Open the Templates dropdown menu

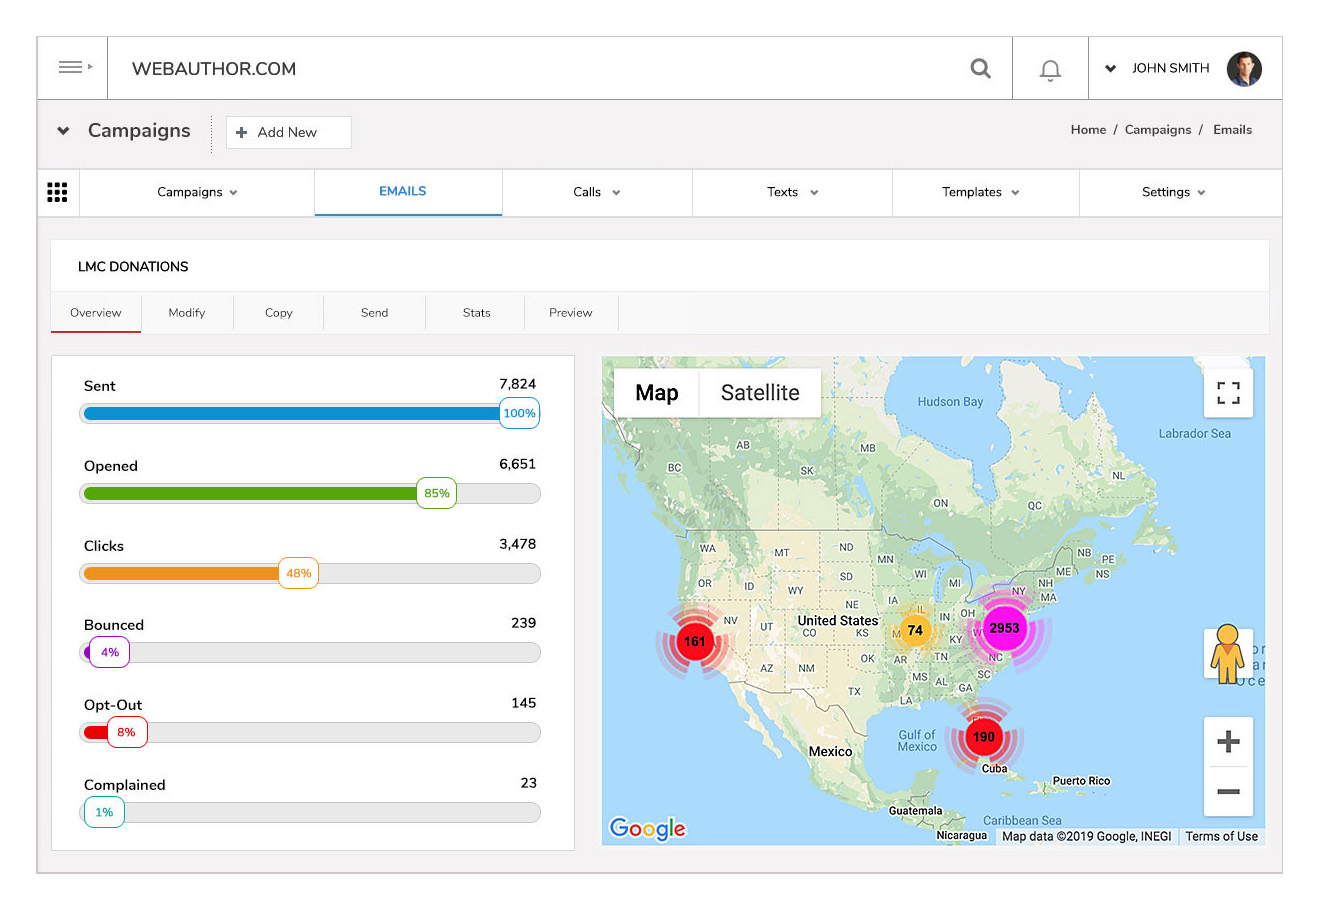[980, 192]
